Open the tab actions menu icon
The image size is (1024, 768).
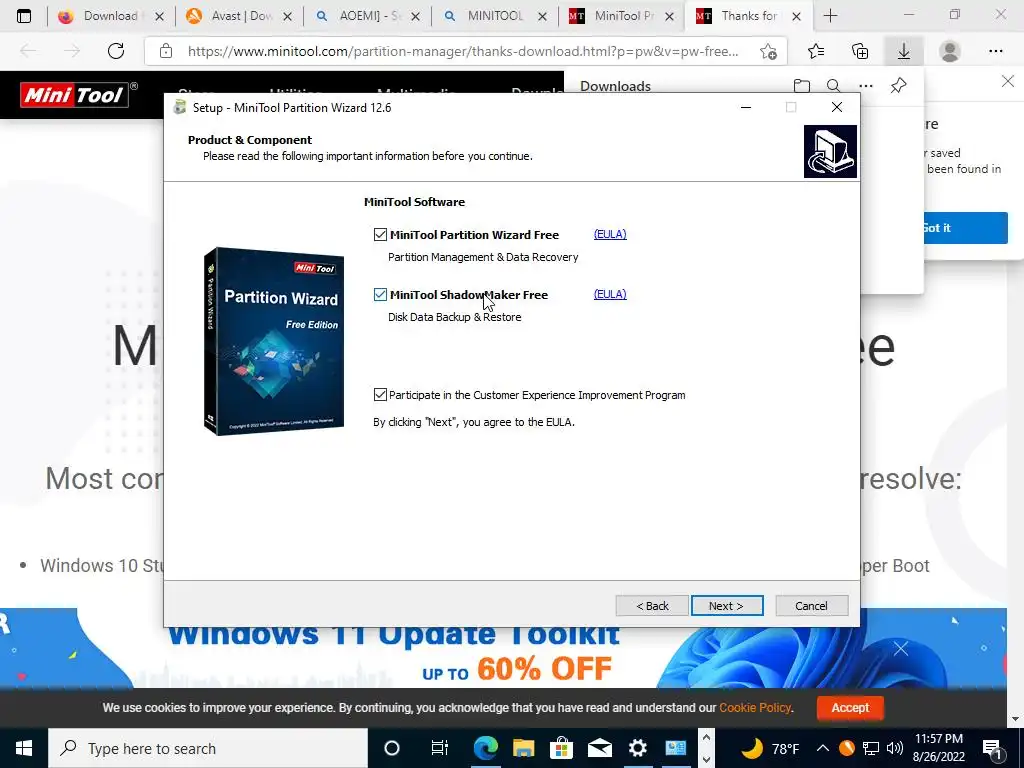[24, 16]
